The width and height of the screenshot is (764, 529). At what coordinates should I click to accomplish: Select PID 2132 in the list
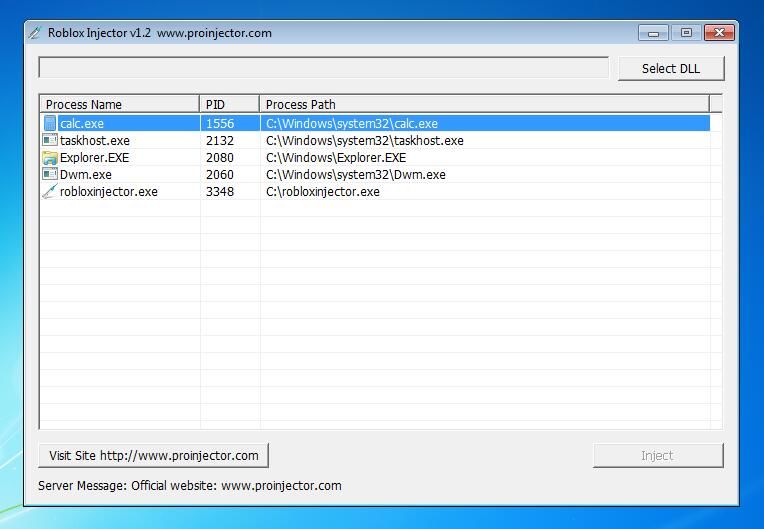220,140
